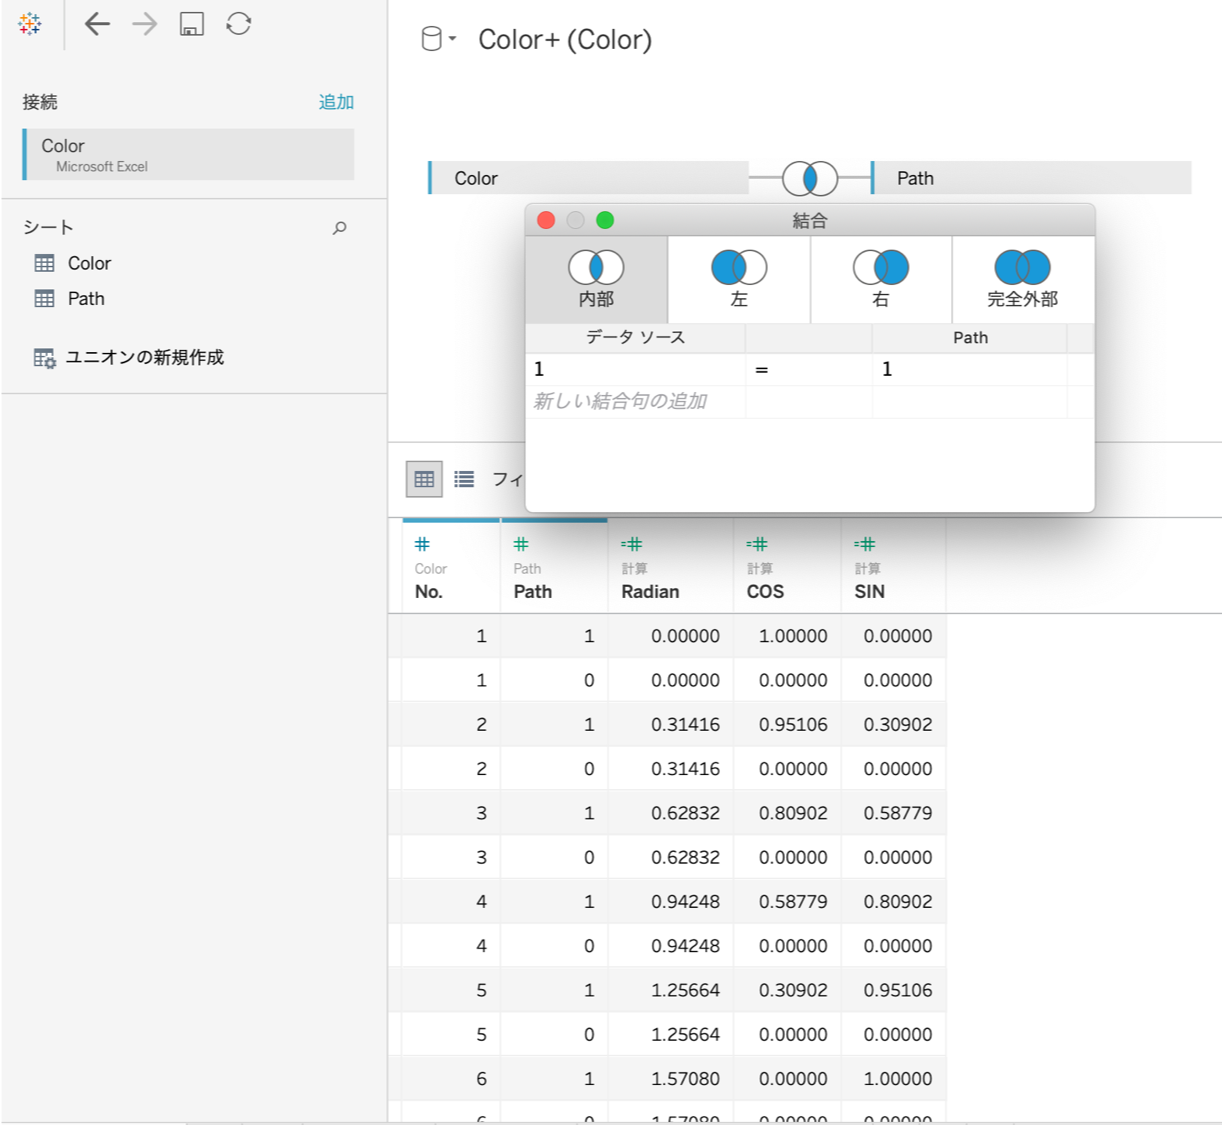1222x1125 pixels.
Task: Click the Tableau logo to go home
Action: point(29,23)
